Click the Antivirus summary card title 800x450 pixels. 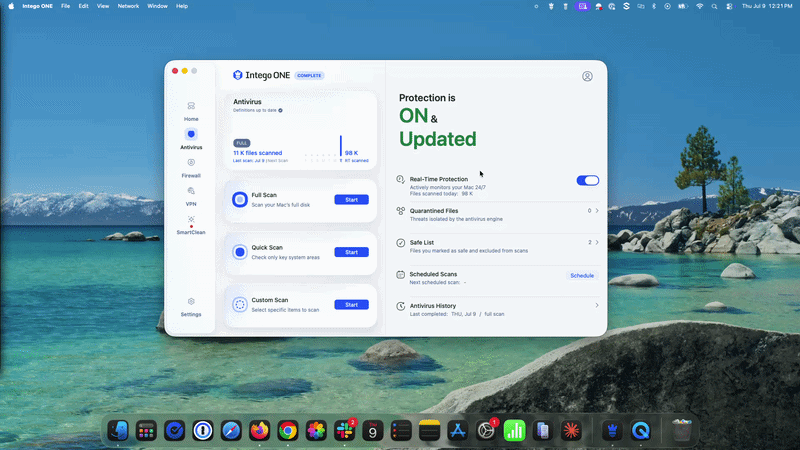click(247, 102)
